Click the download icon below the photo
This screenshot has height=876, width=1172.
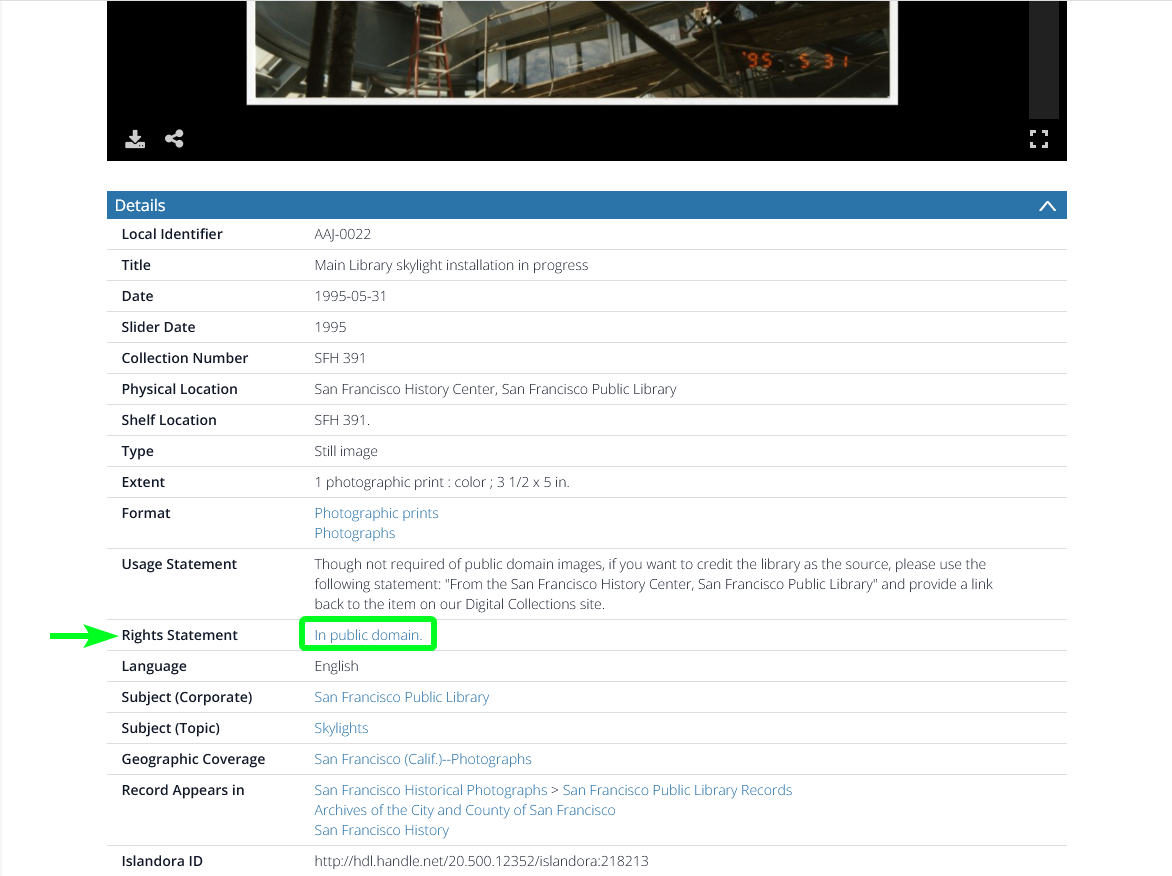(x=135, y=139)
